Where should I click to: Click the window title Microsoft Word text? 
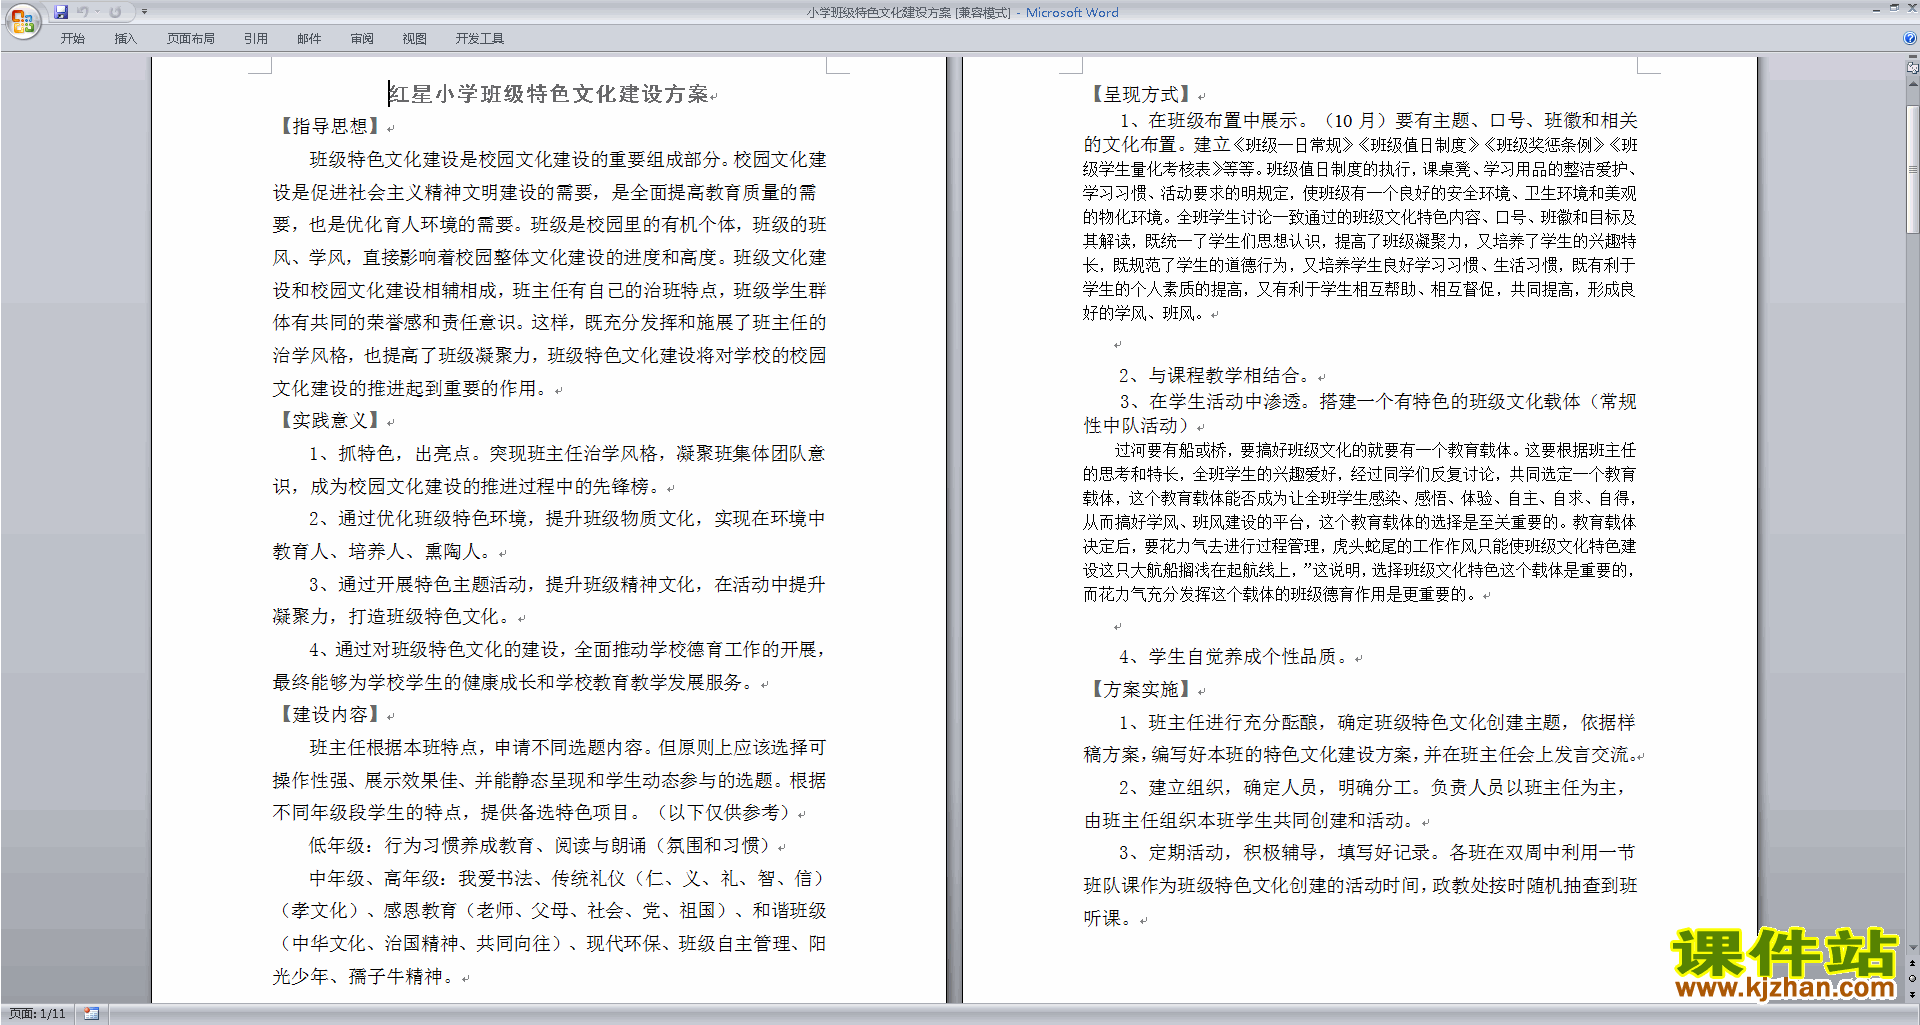[x=1072, y=12]
